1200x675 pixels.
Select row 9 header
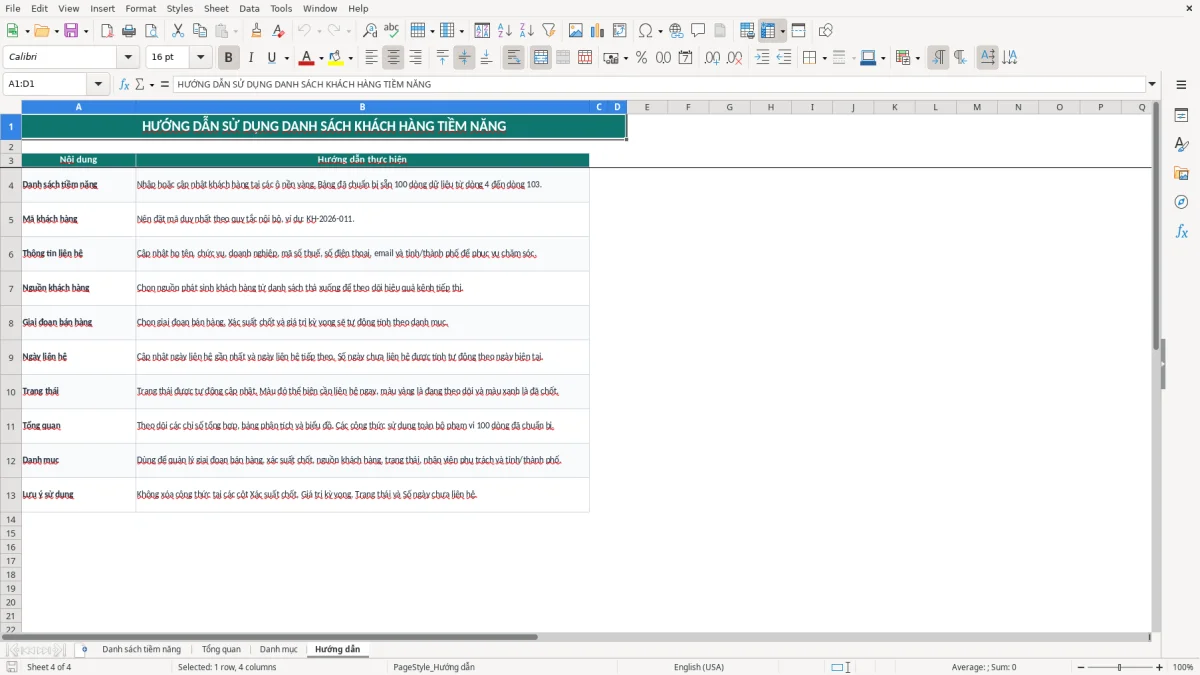(10, 357)
